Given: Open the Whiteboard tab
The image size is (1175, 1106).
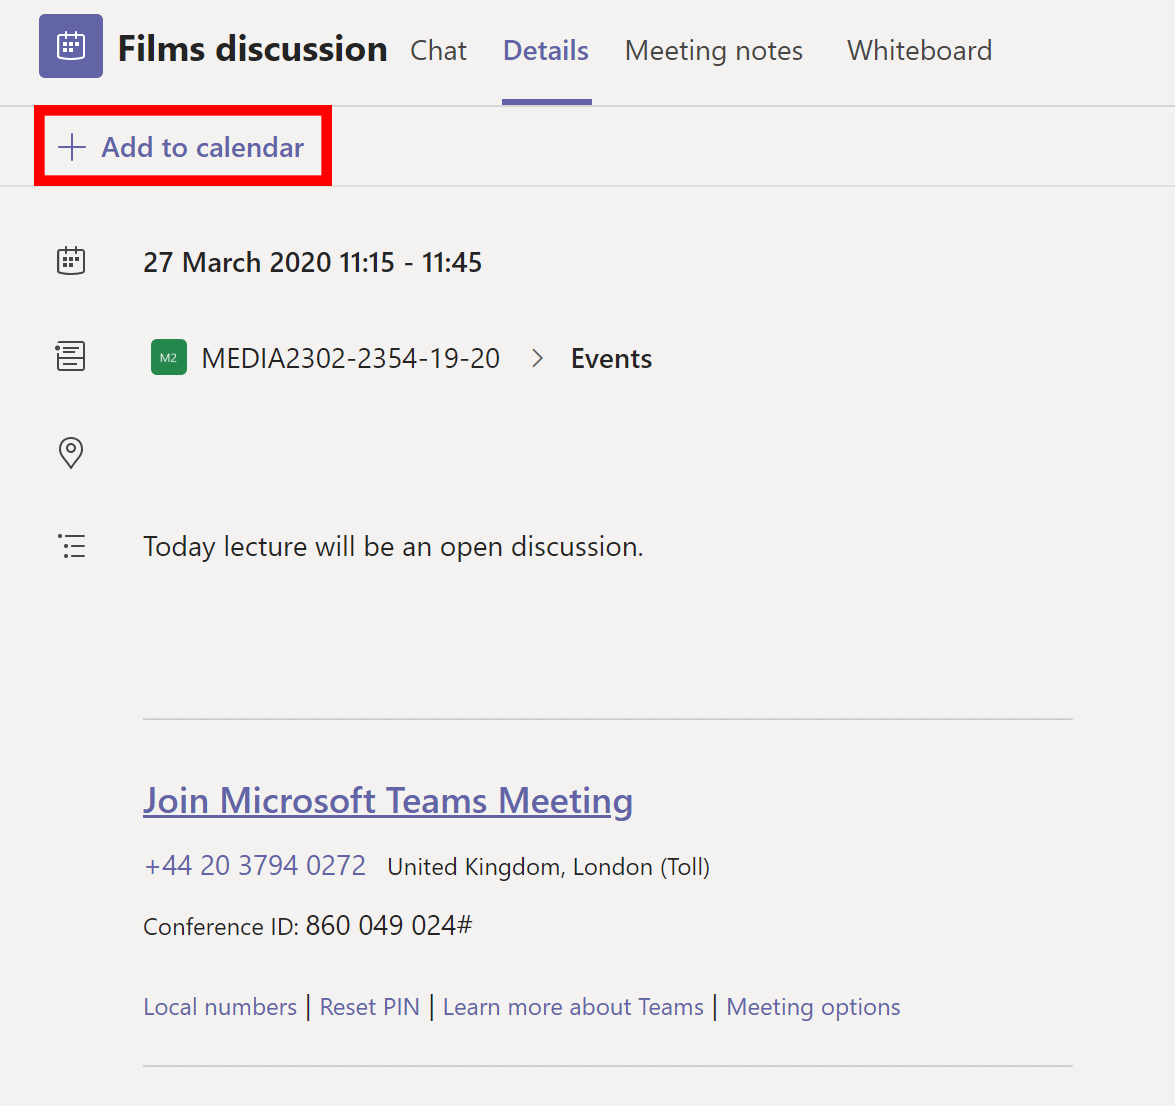Looking at the screenshot, I should 919,50.
